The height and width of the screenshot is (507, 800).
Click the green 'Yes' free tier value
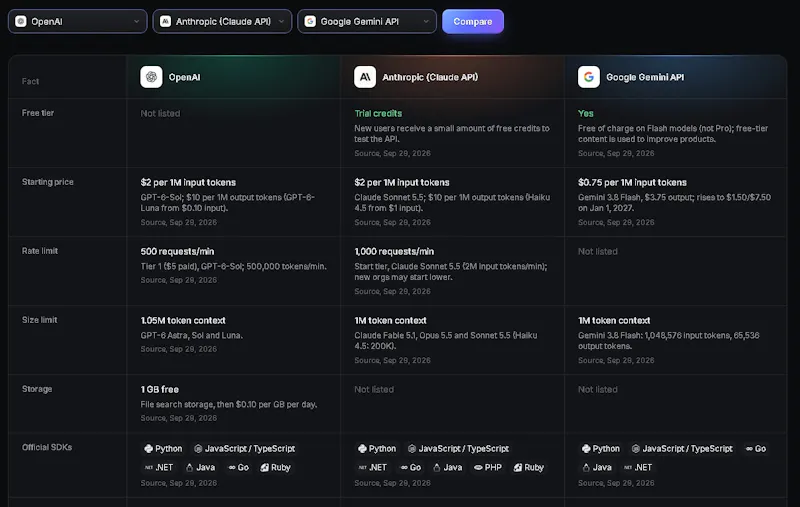click(x=586, y=113)
